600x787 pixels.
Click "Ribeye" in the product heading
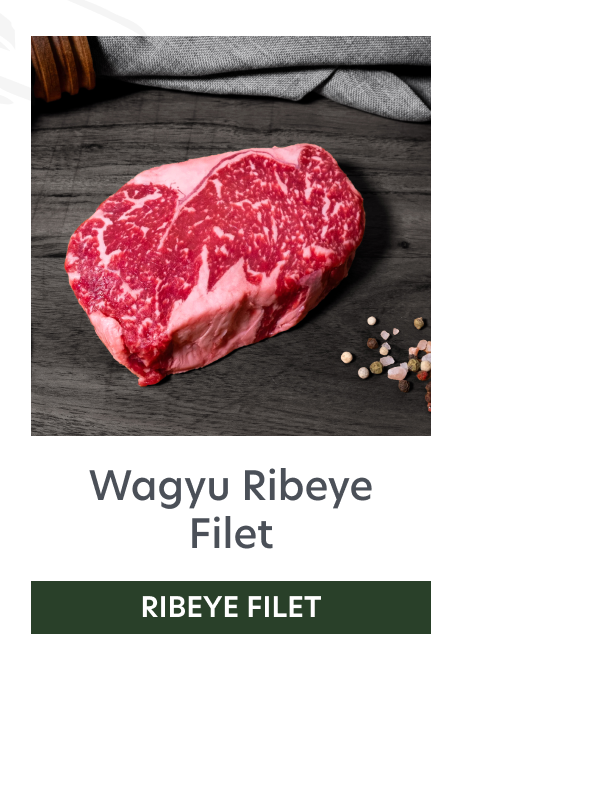coord(308,486)
